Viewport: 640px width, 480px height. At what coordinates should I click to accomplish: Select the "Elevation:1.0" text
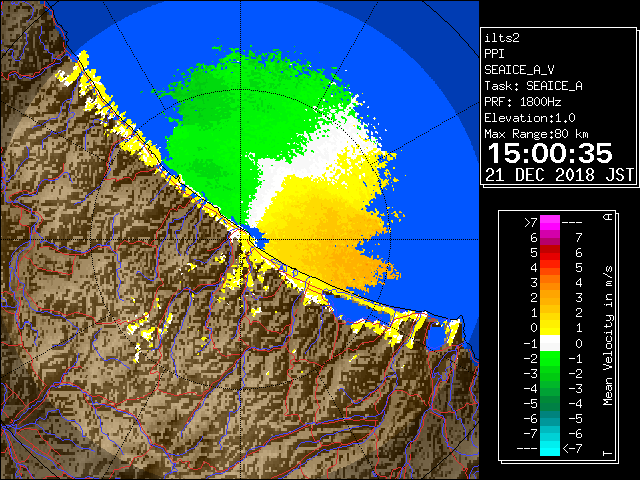pyautogui.click(x=530, y=118)
